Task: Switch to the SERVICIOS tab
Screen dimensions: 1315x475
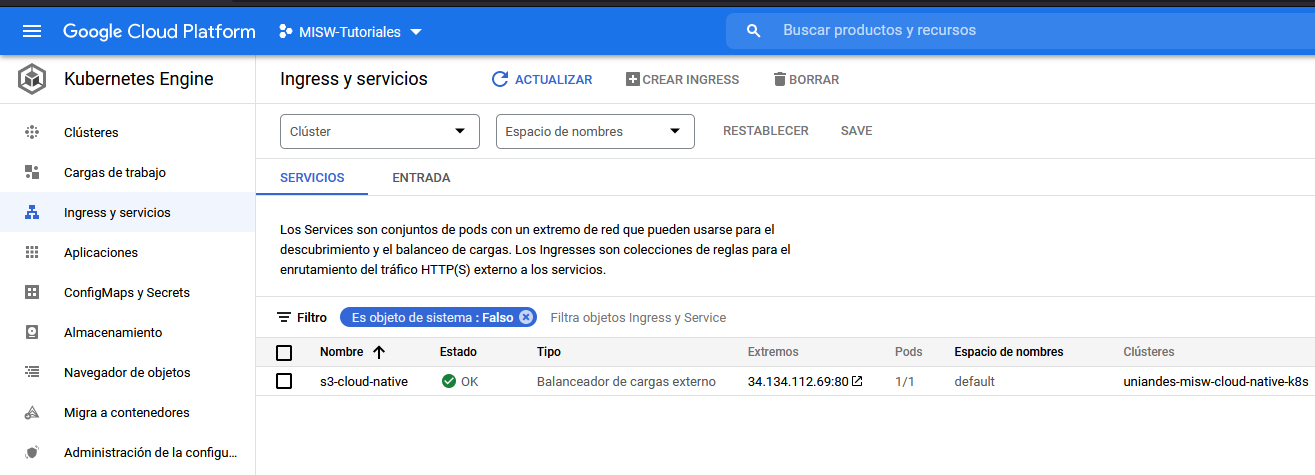Action: pyautogui.click(x=312, y=178)
